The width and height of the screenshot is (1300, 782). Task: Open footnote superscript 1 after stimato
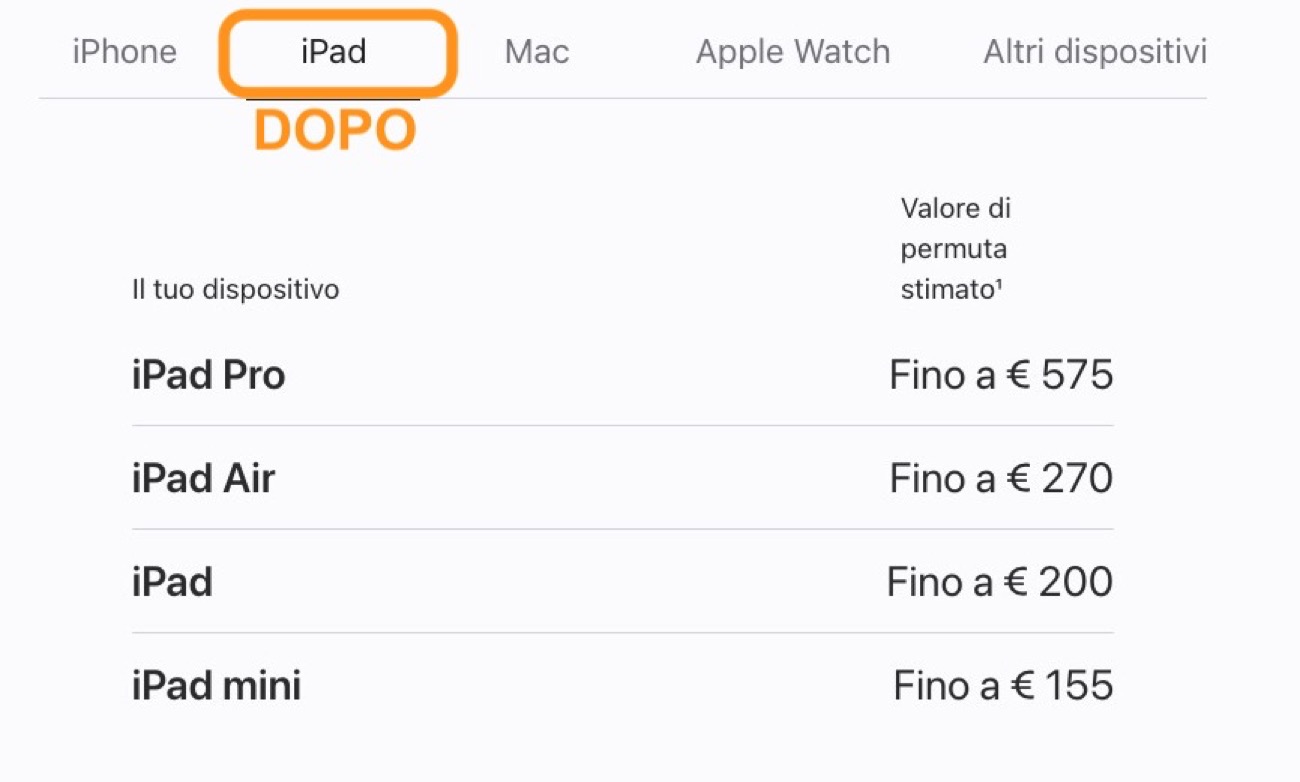999,286
